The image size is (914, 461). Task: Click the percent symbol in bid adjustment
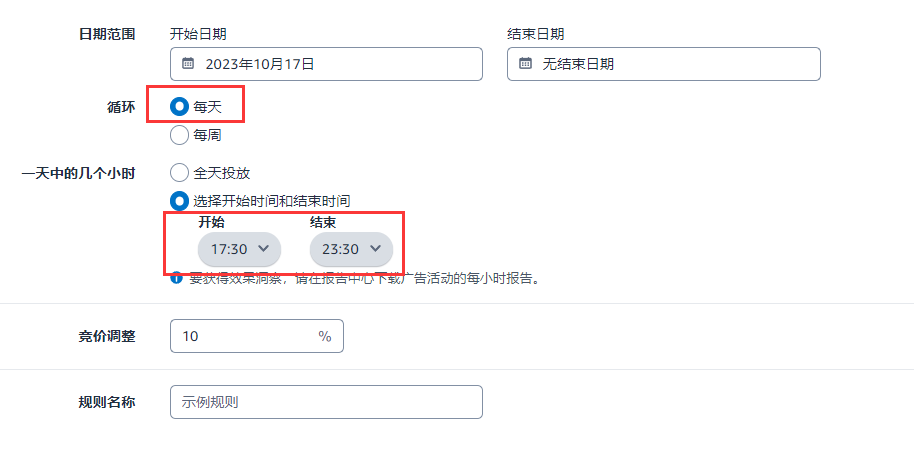[x=325, y=336]
